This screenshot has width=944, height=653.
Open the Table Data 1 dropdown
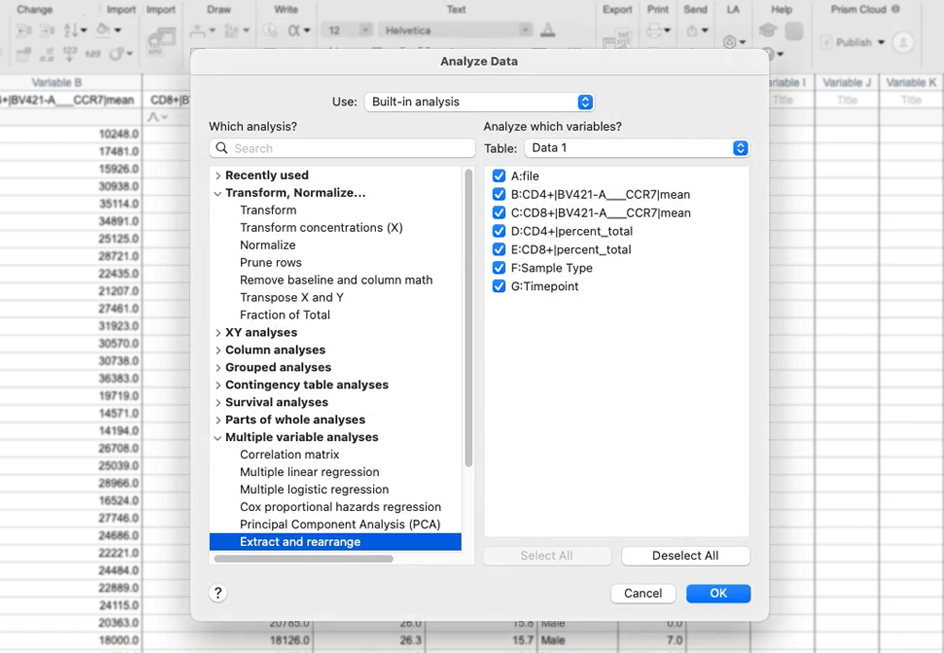pos(636,148)
